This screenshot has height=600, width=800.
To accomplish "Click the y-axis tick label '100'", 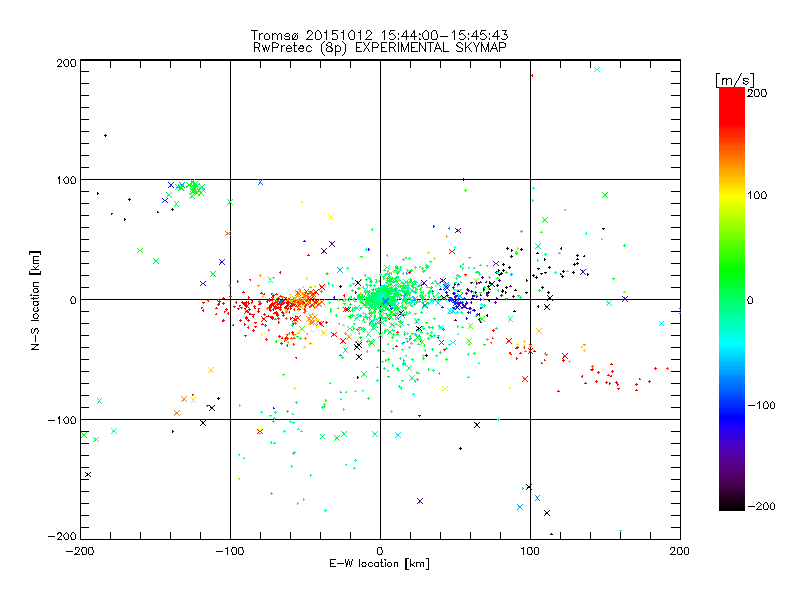I will pyautogui.click(x=67, y=180).
